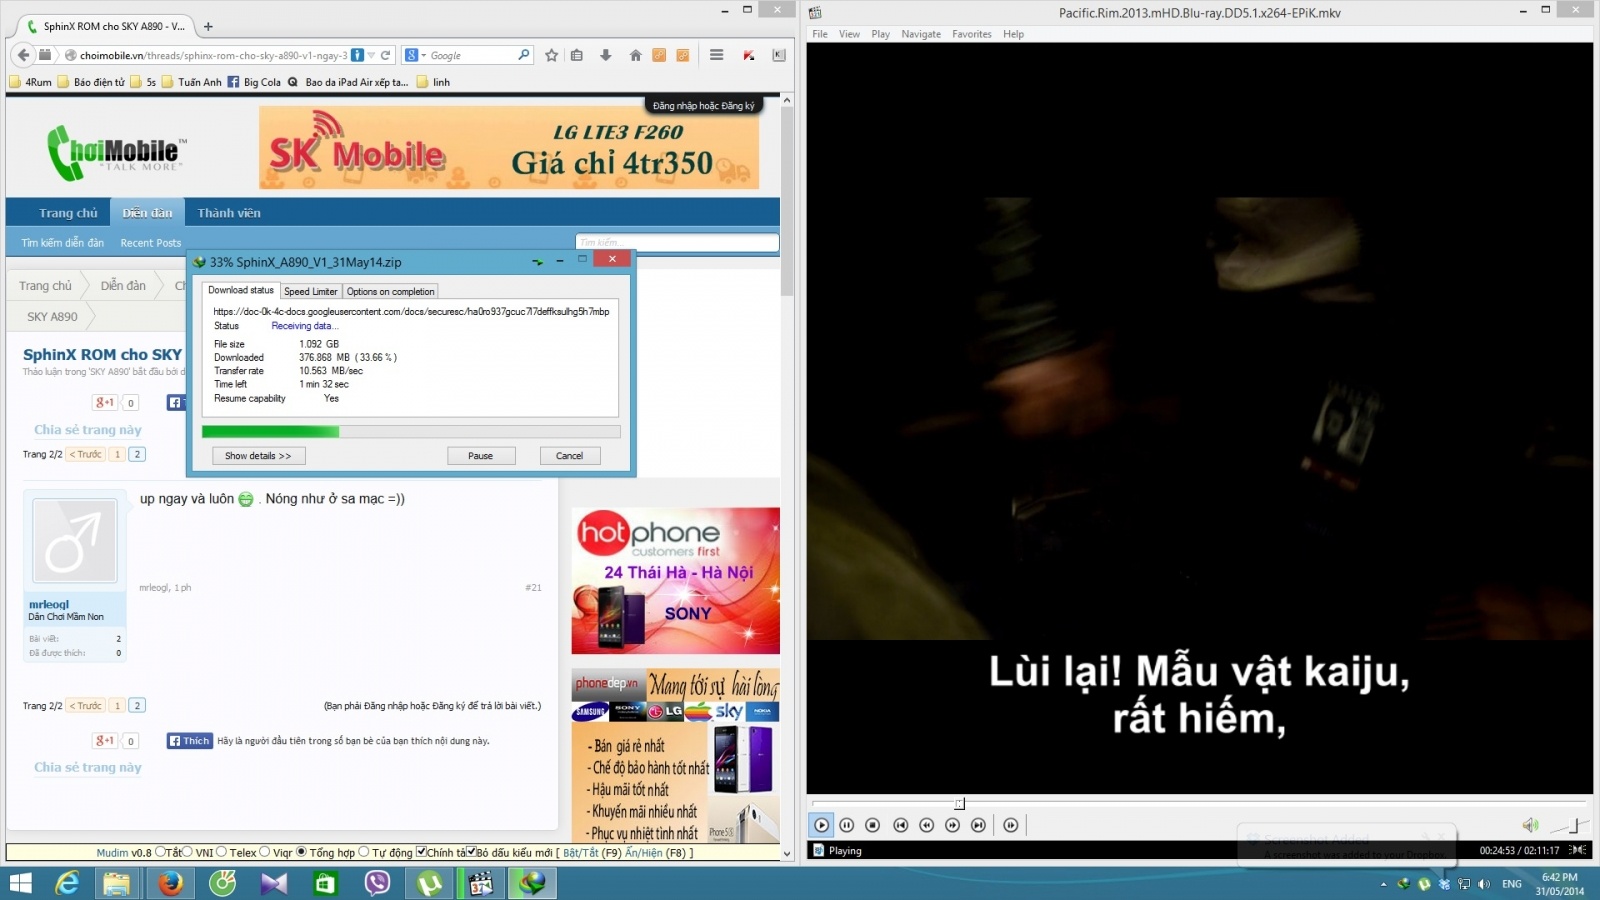
Task: Click the Facebook Thích button below the post
Action: point(190,741)
